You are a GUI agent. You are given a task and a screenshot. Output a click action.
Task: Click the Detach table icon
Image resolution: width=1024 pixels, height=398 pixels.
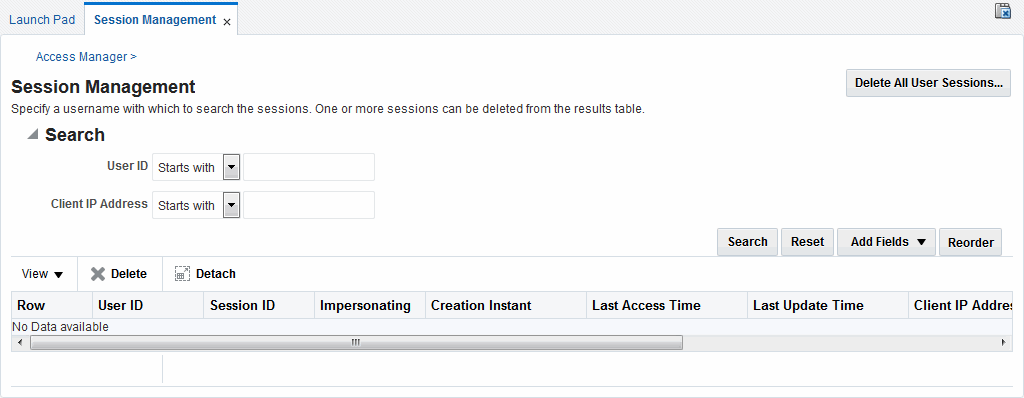[x=182, y=274]
